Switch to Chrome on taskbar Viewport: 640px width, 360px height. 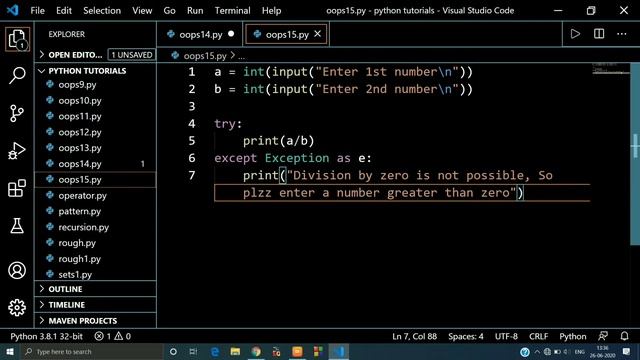[x=256, y=351]
